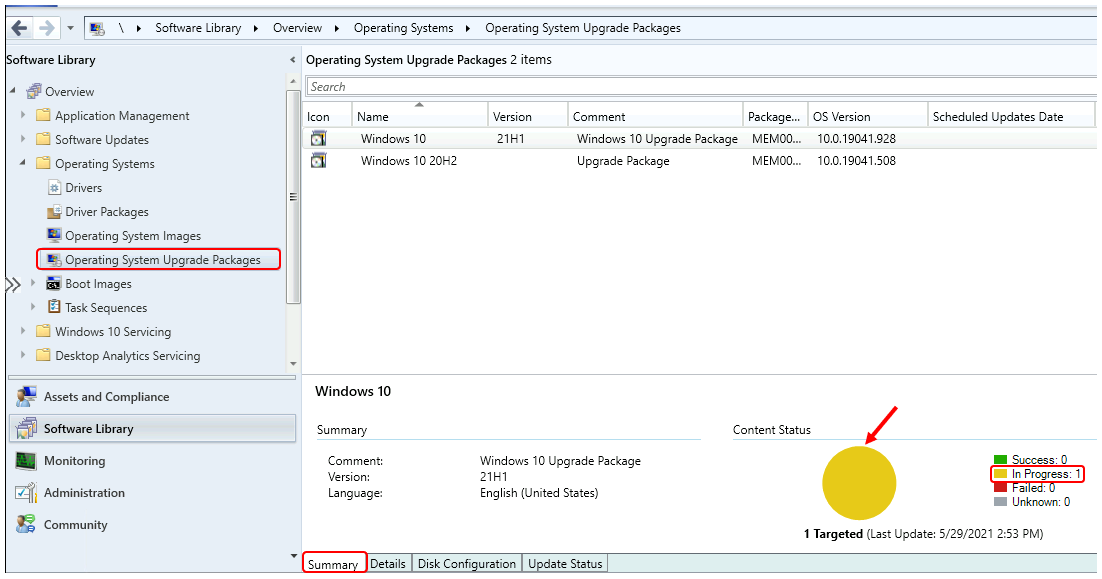This screenshot has width=1102, height=579.
Task: Click package icon of Windows 10 20H2 row
Action: pyautogui.click(x=318, y=161)
